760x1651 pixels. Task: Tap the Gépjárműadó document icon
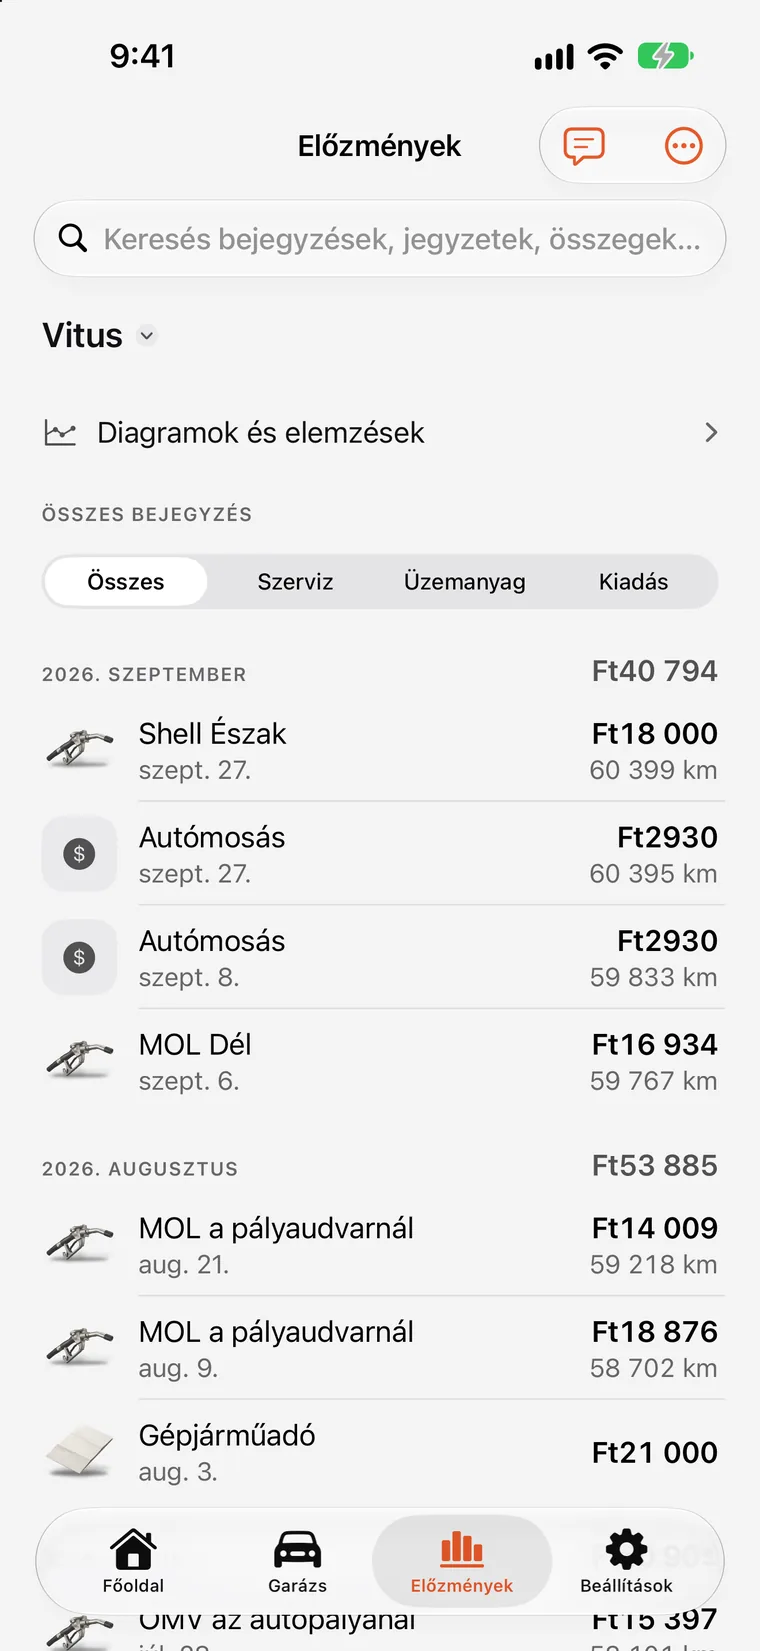80,1452
